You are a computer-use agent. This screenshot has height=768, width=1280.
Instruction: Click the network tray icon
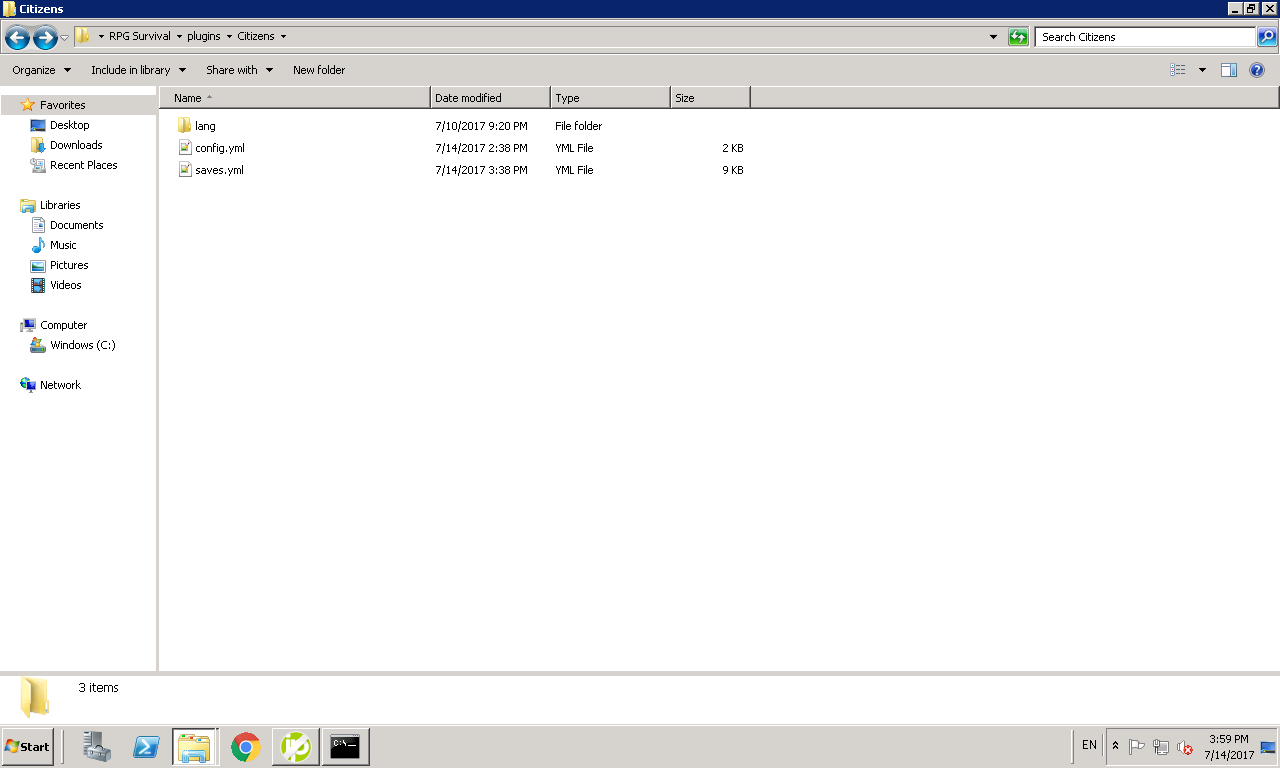pos(1161,747)
